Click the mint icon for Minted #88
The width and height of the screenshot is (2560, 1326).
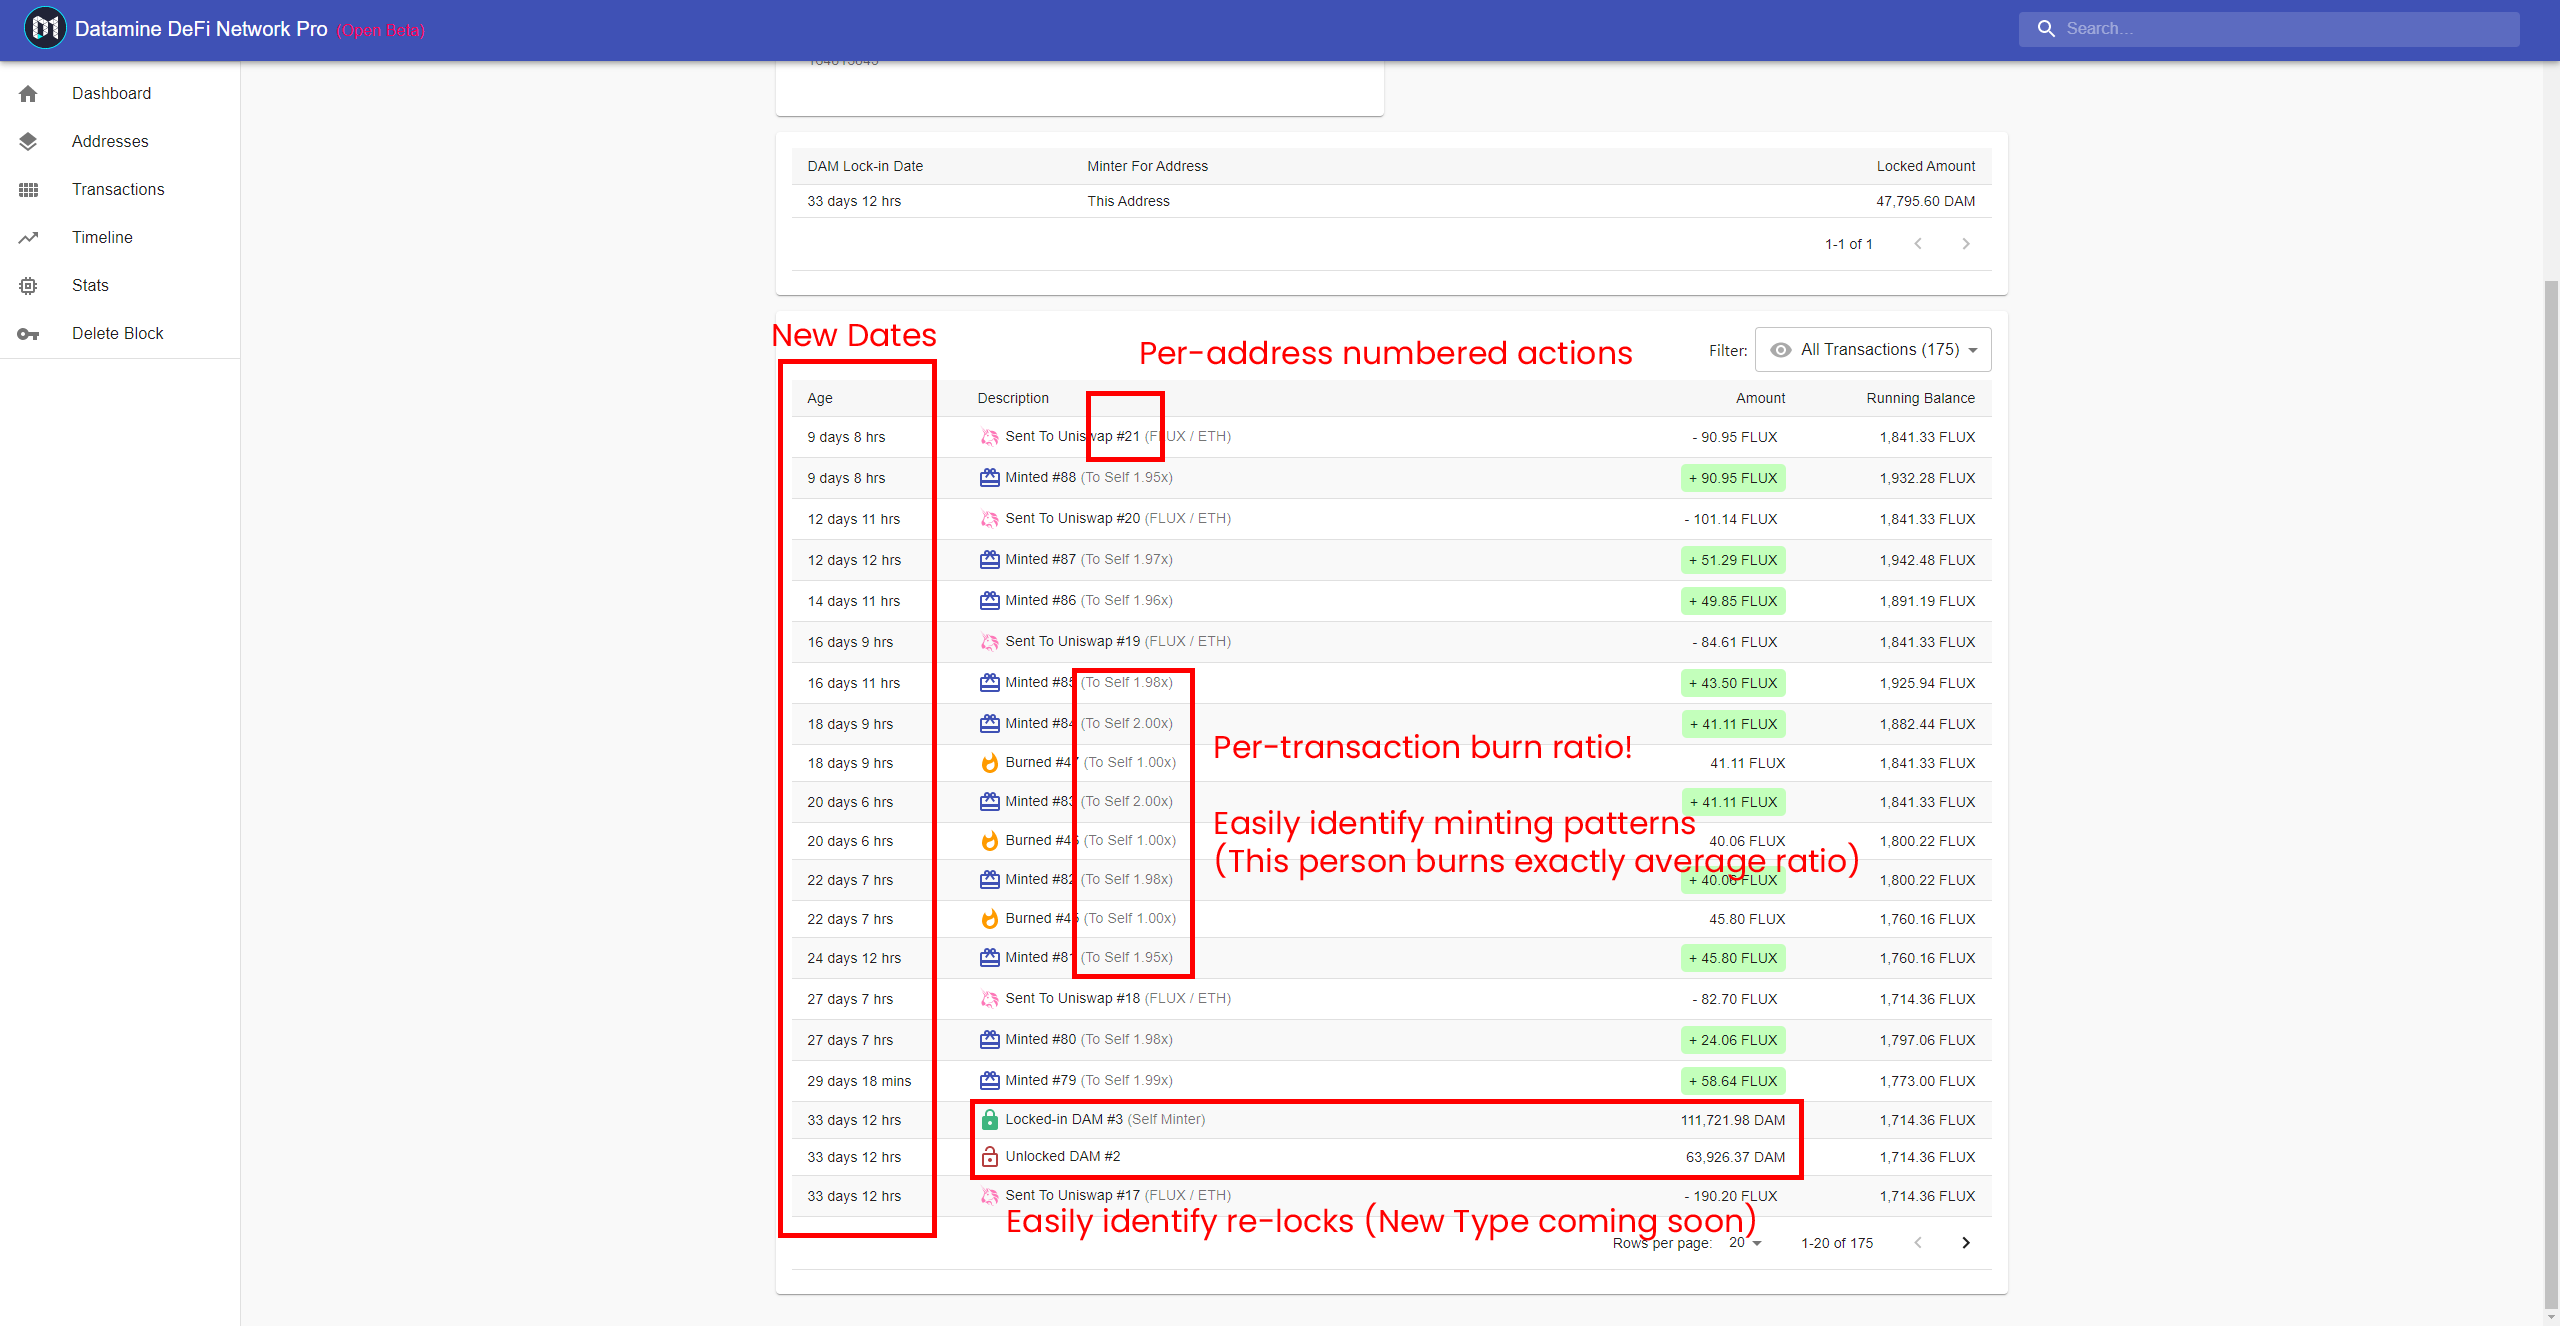(x=989, y=478)
